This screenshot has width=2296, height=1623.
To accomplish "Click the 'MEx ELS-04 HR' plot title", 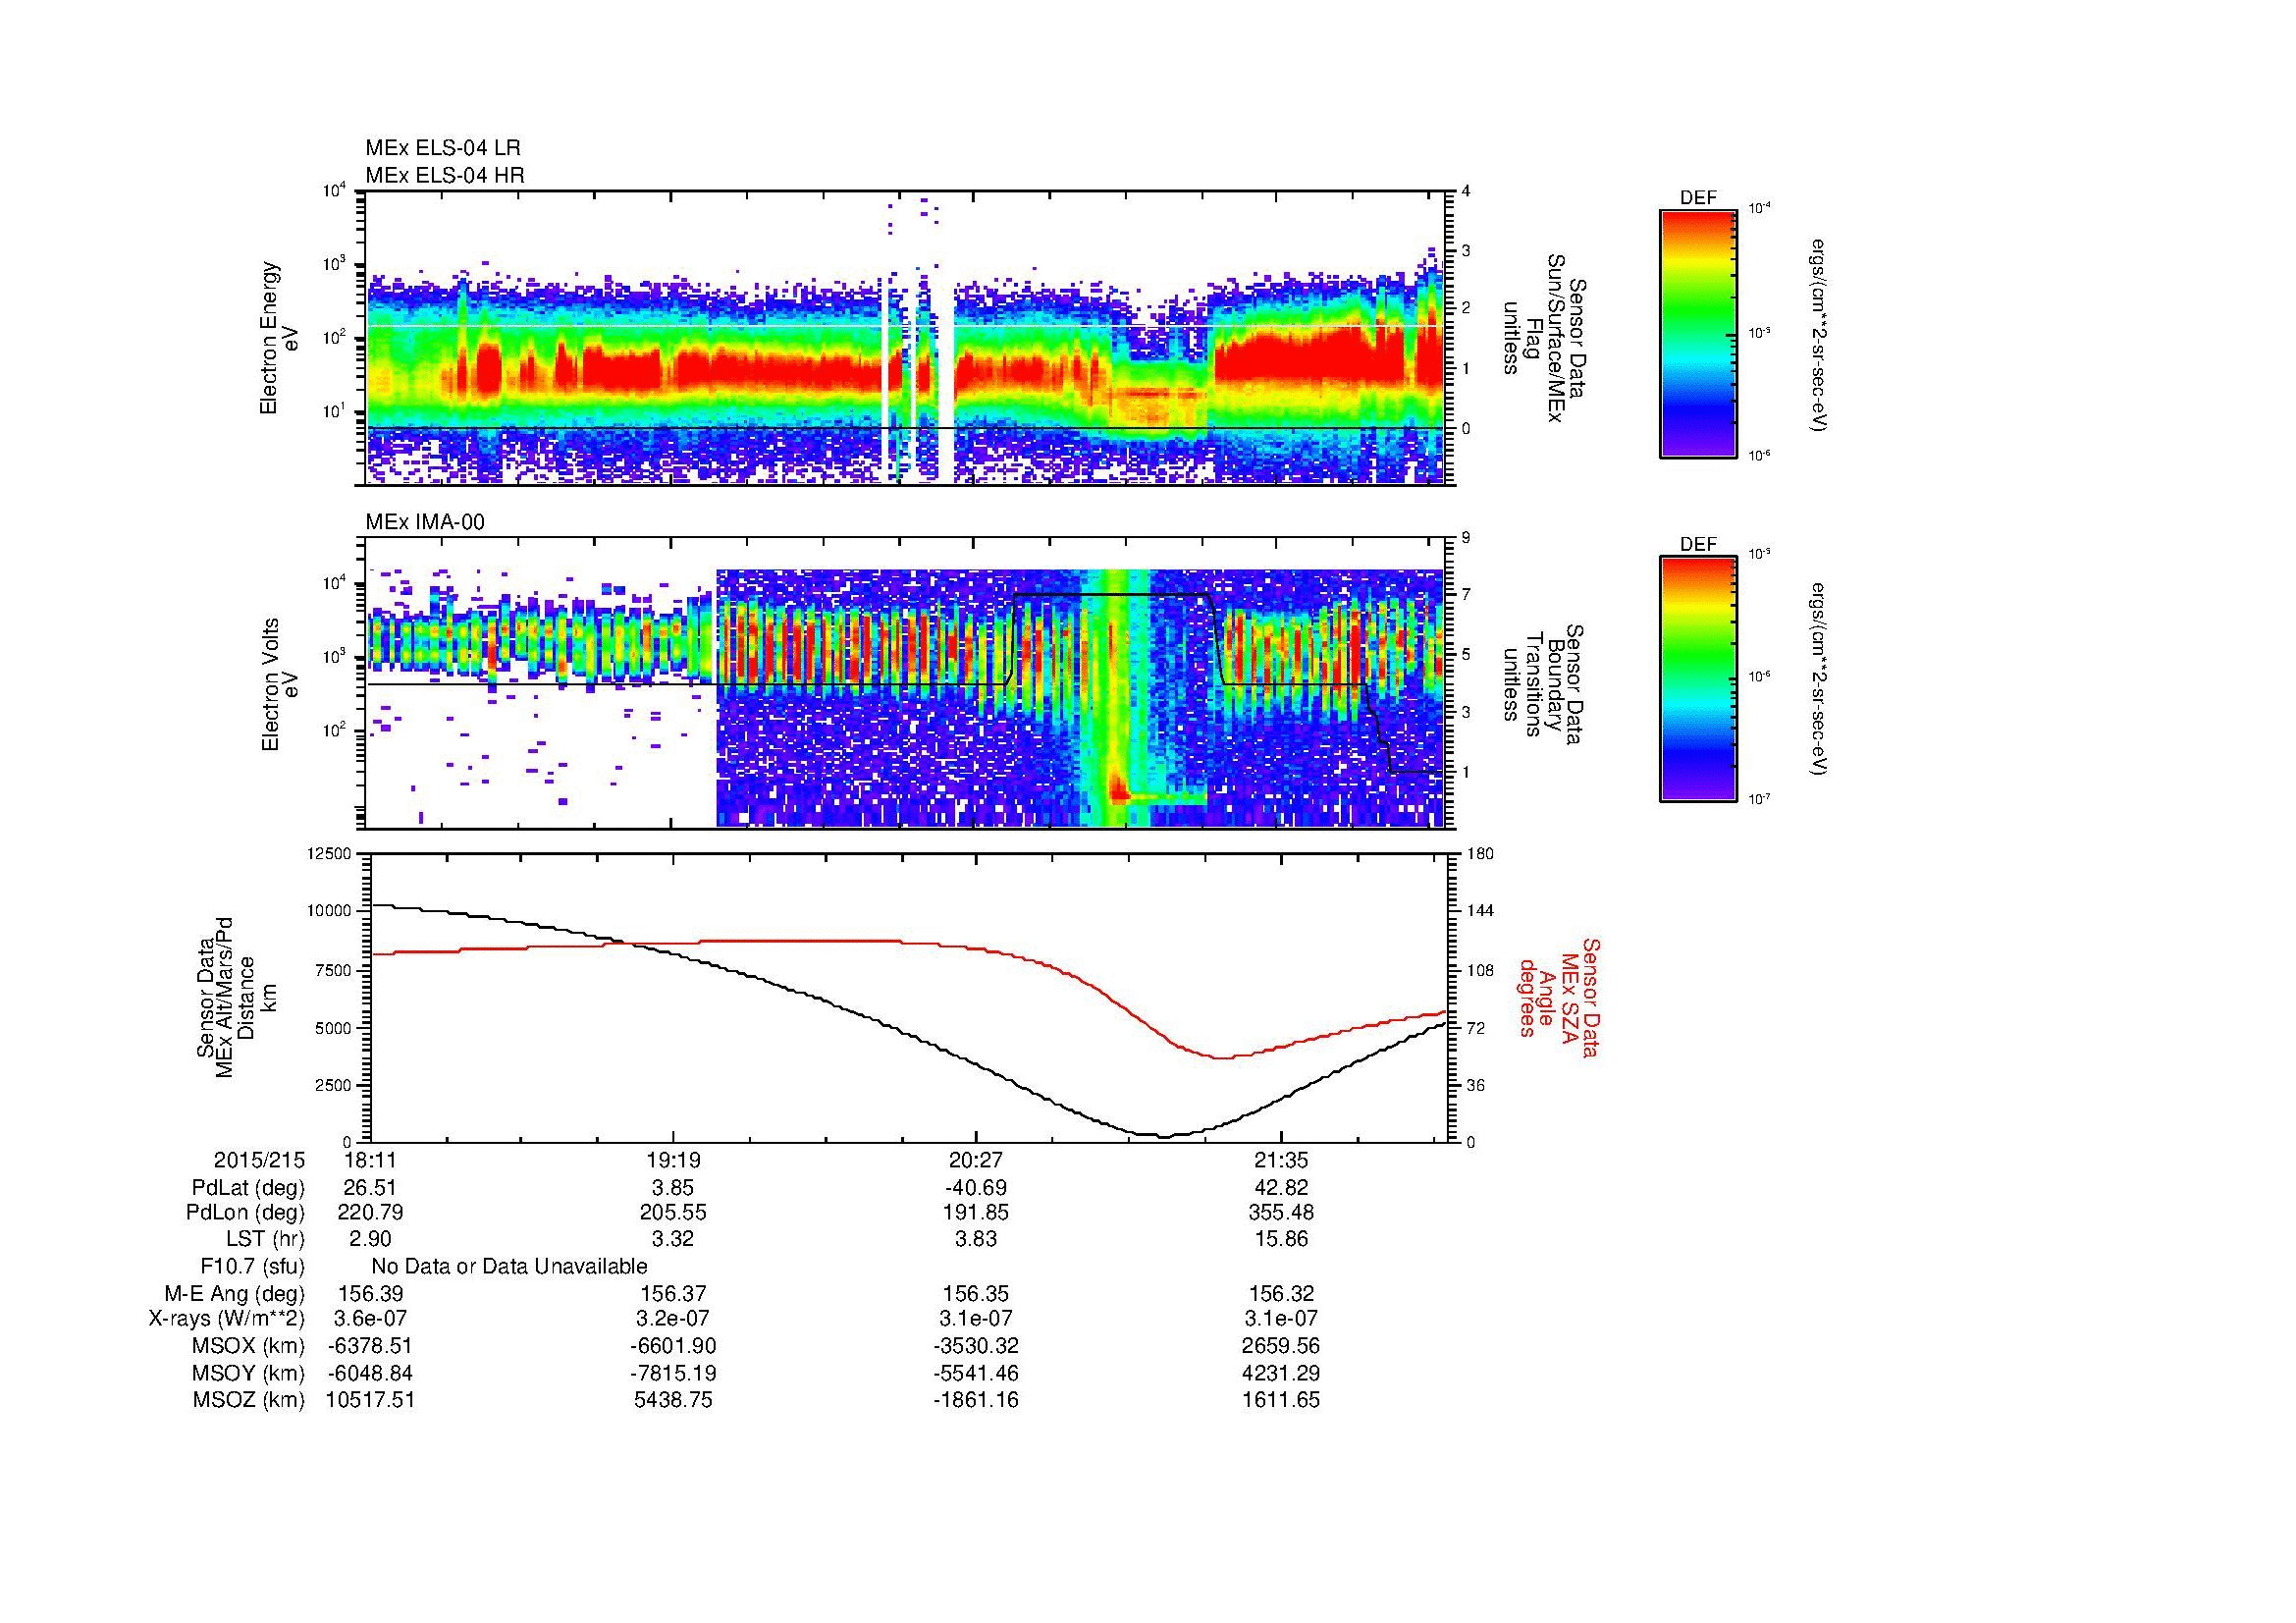I will 445,175.
